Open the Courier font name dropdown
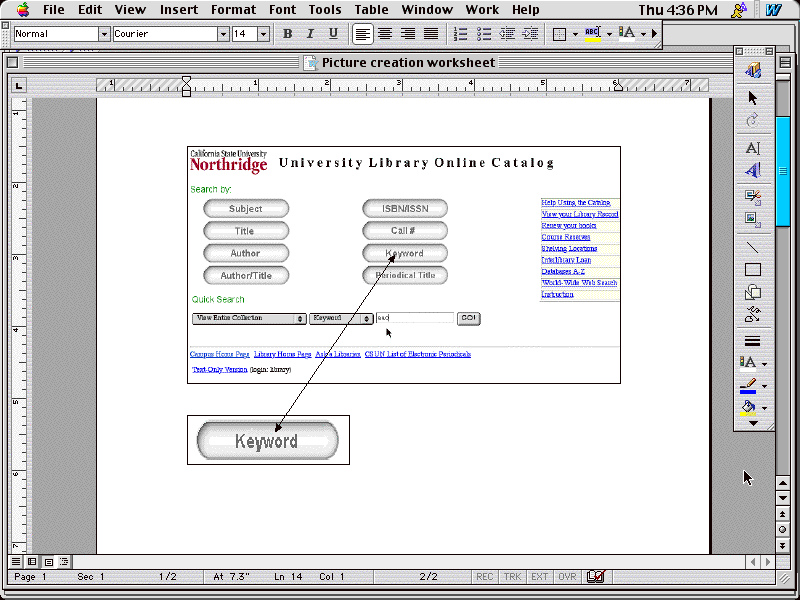Image resolution: width=800 pixels, height=600 pixels. [223, 34]
